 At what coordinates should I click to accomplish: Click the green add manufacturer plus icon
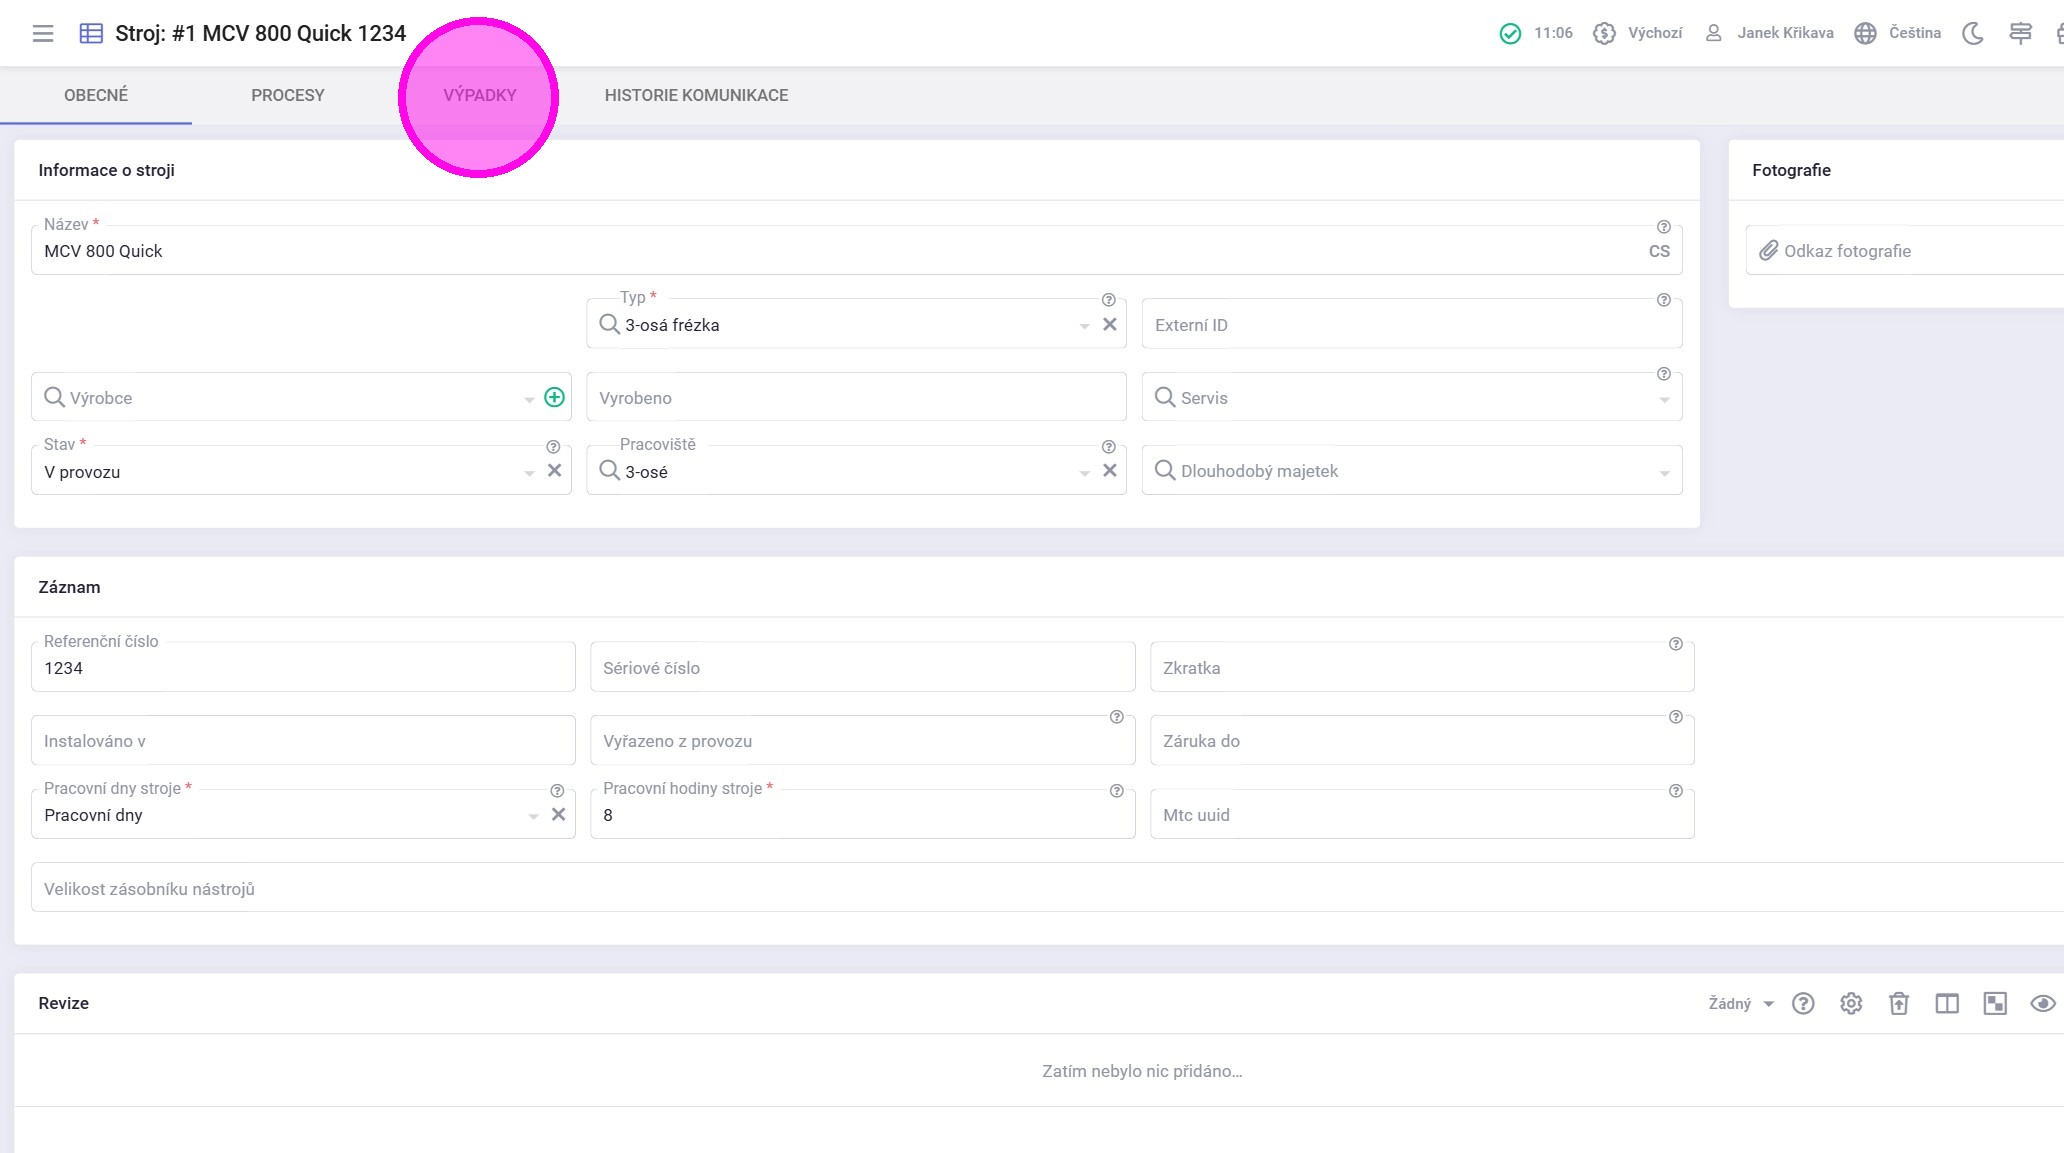pyautogui.click(x=554, y=397)
